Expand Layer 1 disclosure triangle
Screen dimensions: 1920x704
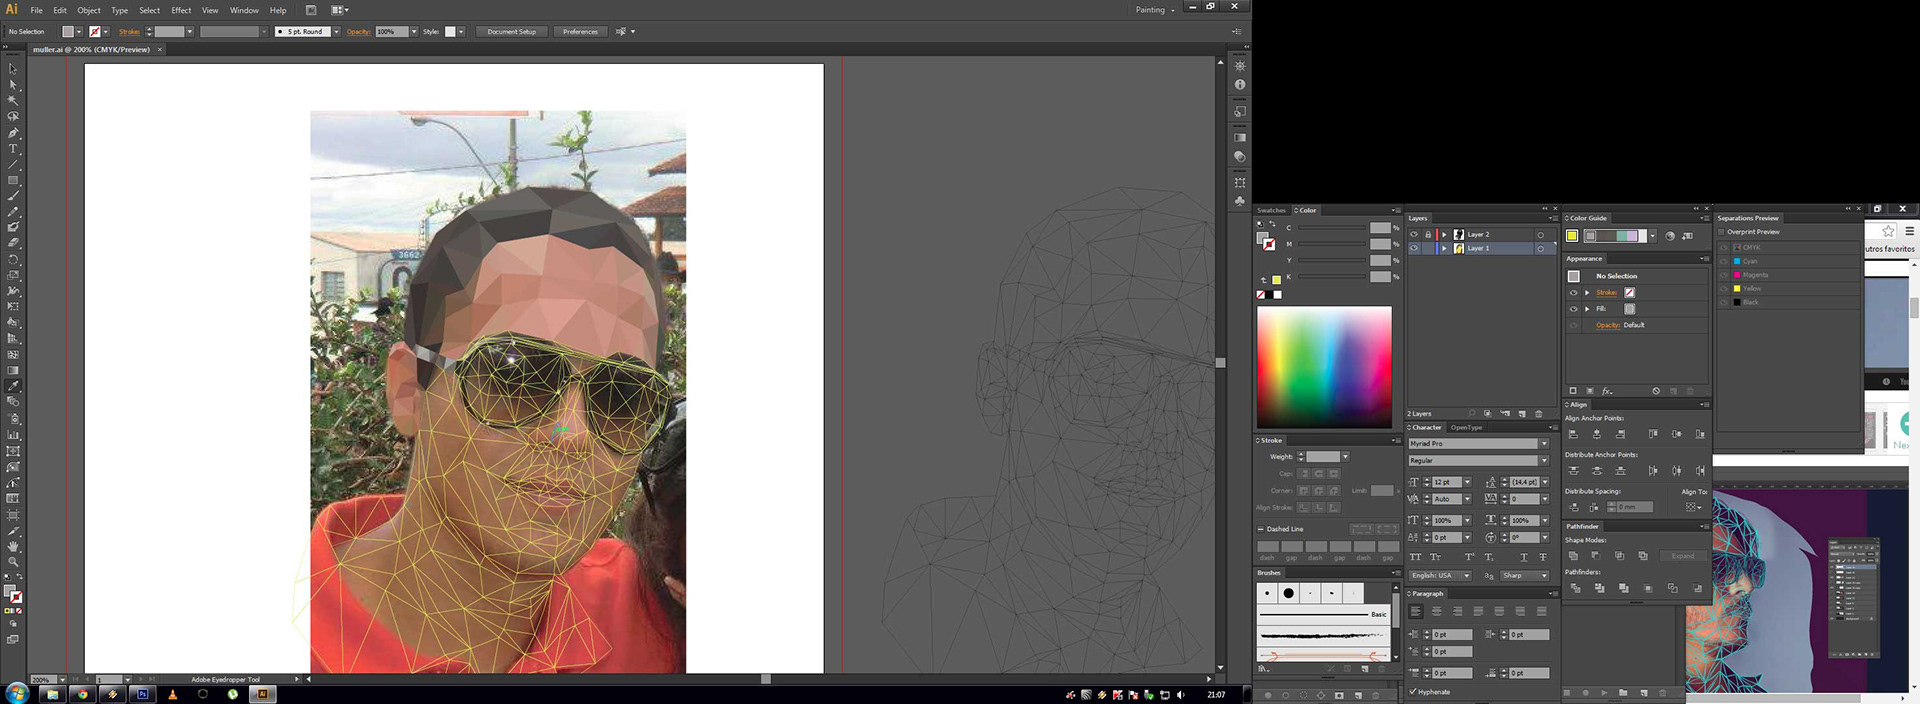click(x=1444, y=248)
